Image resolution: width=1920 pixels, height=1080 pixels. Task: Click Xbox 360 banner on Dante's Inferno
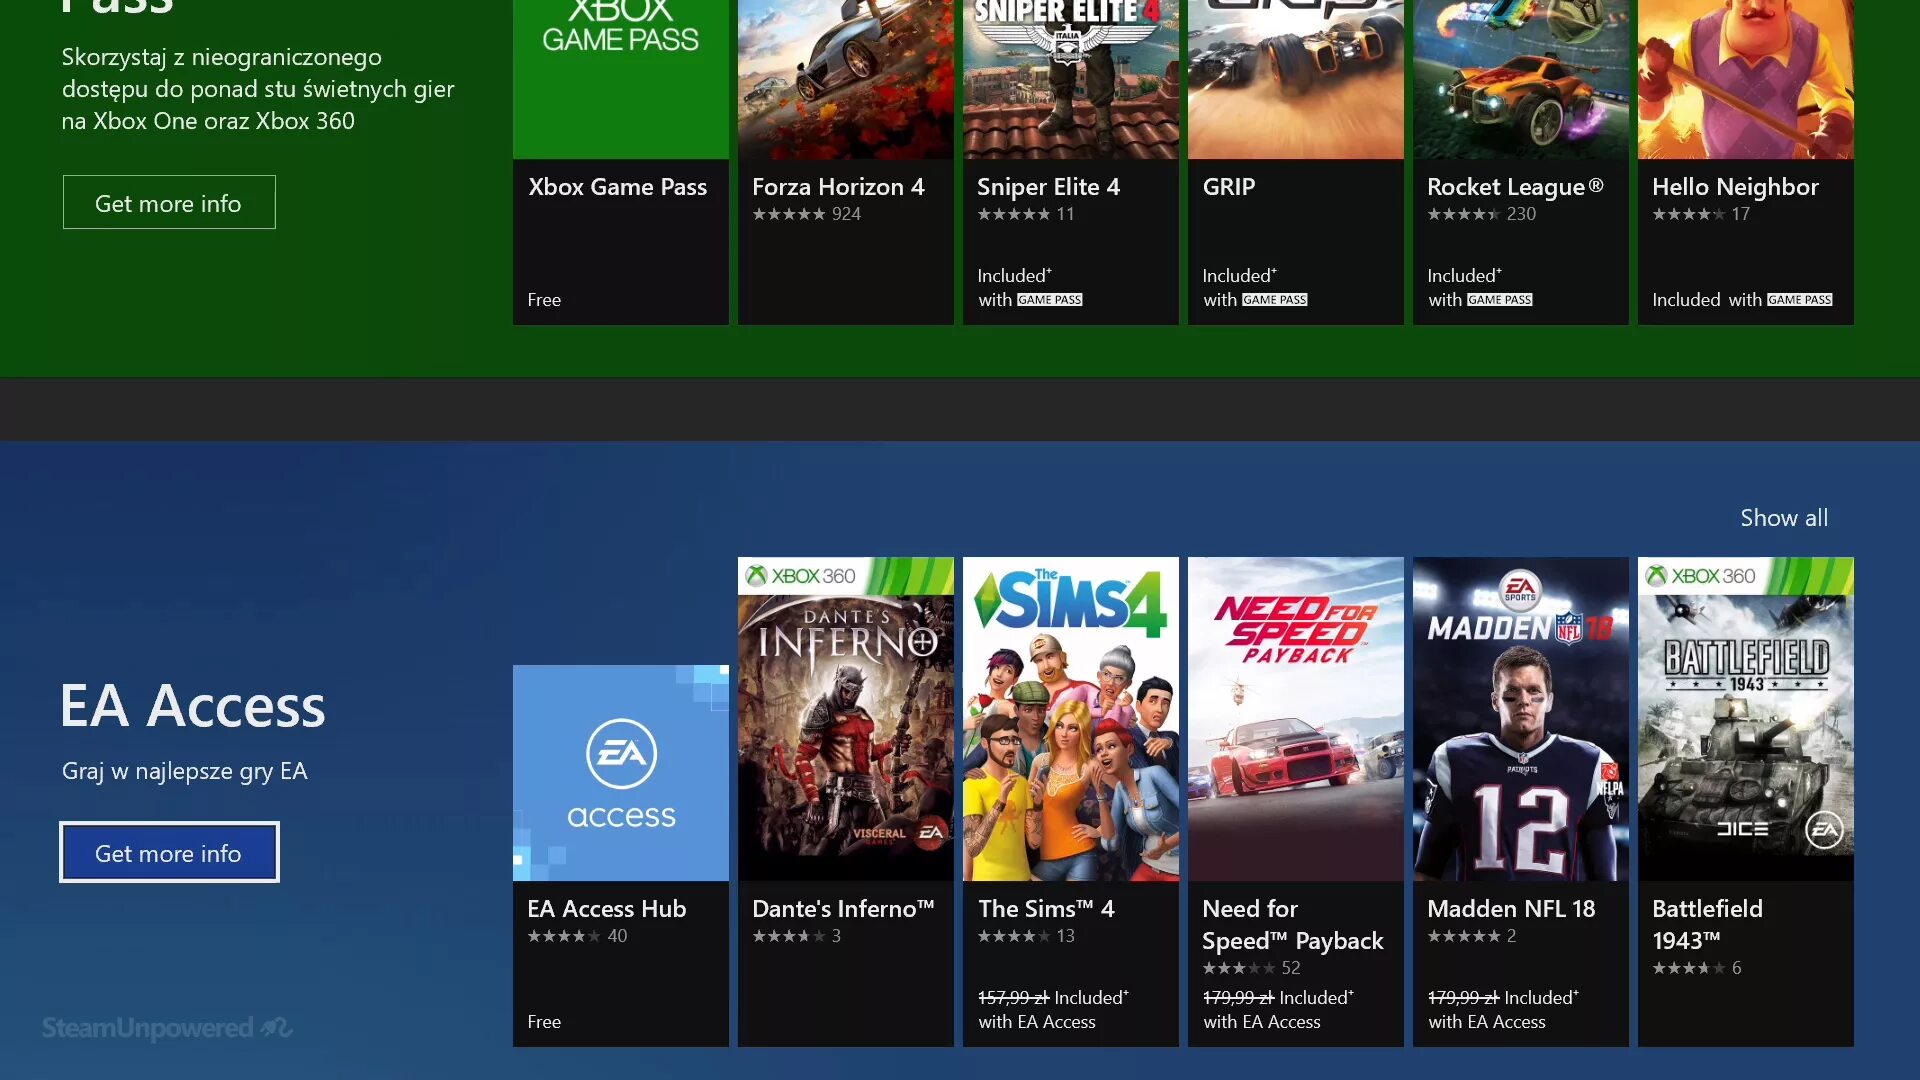[x=846, y=576]
